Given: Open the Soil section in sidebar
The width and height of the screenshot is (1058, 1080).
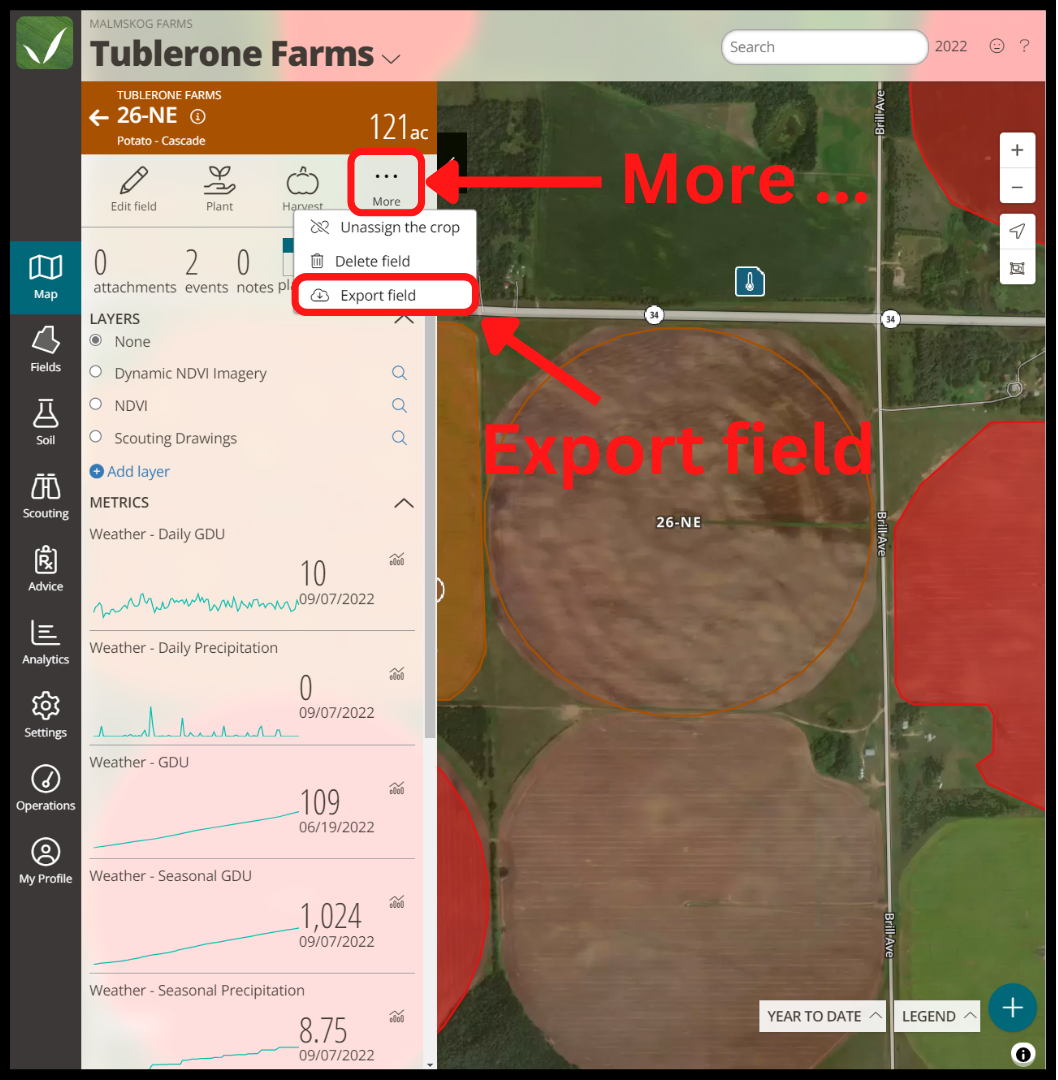Looking at the screenshot, I should pos(45,423).
